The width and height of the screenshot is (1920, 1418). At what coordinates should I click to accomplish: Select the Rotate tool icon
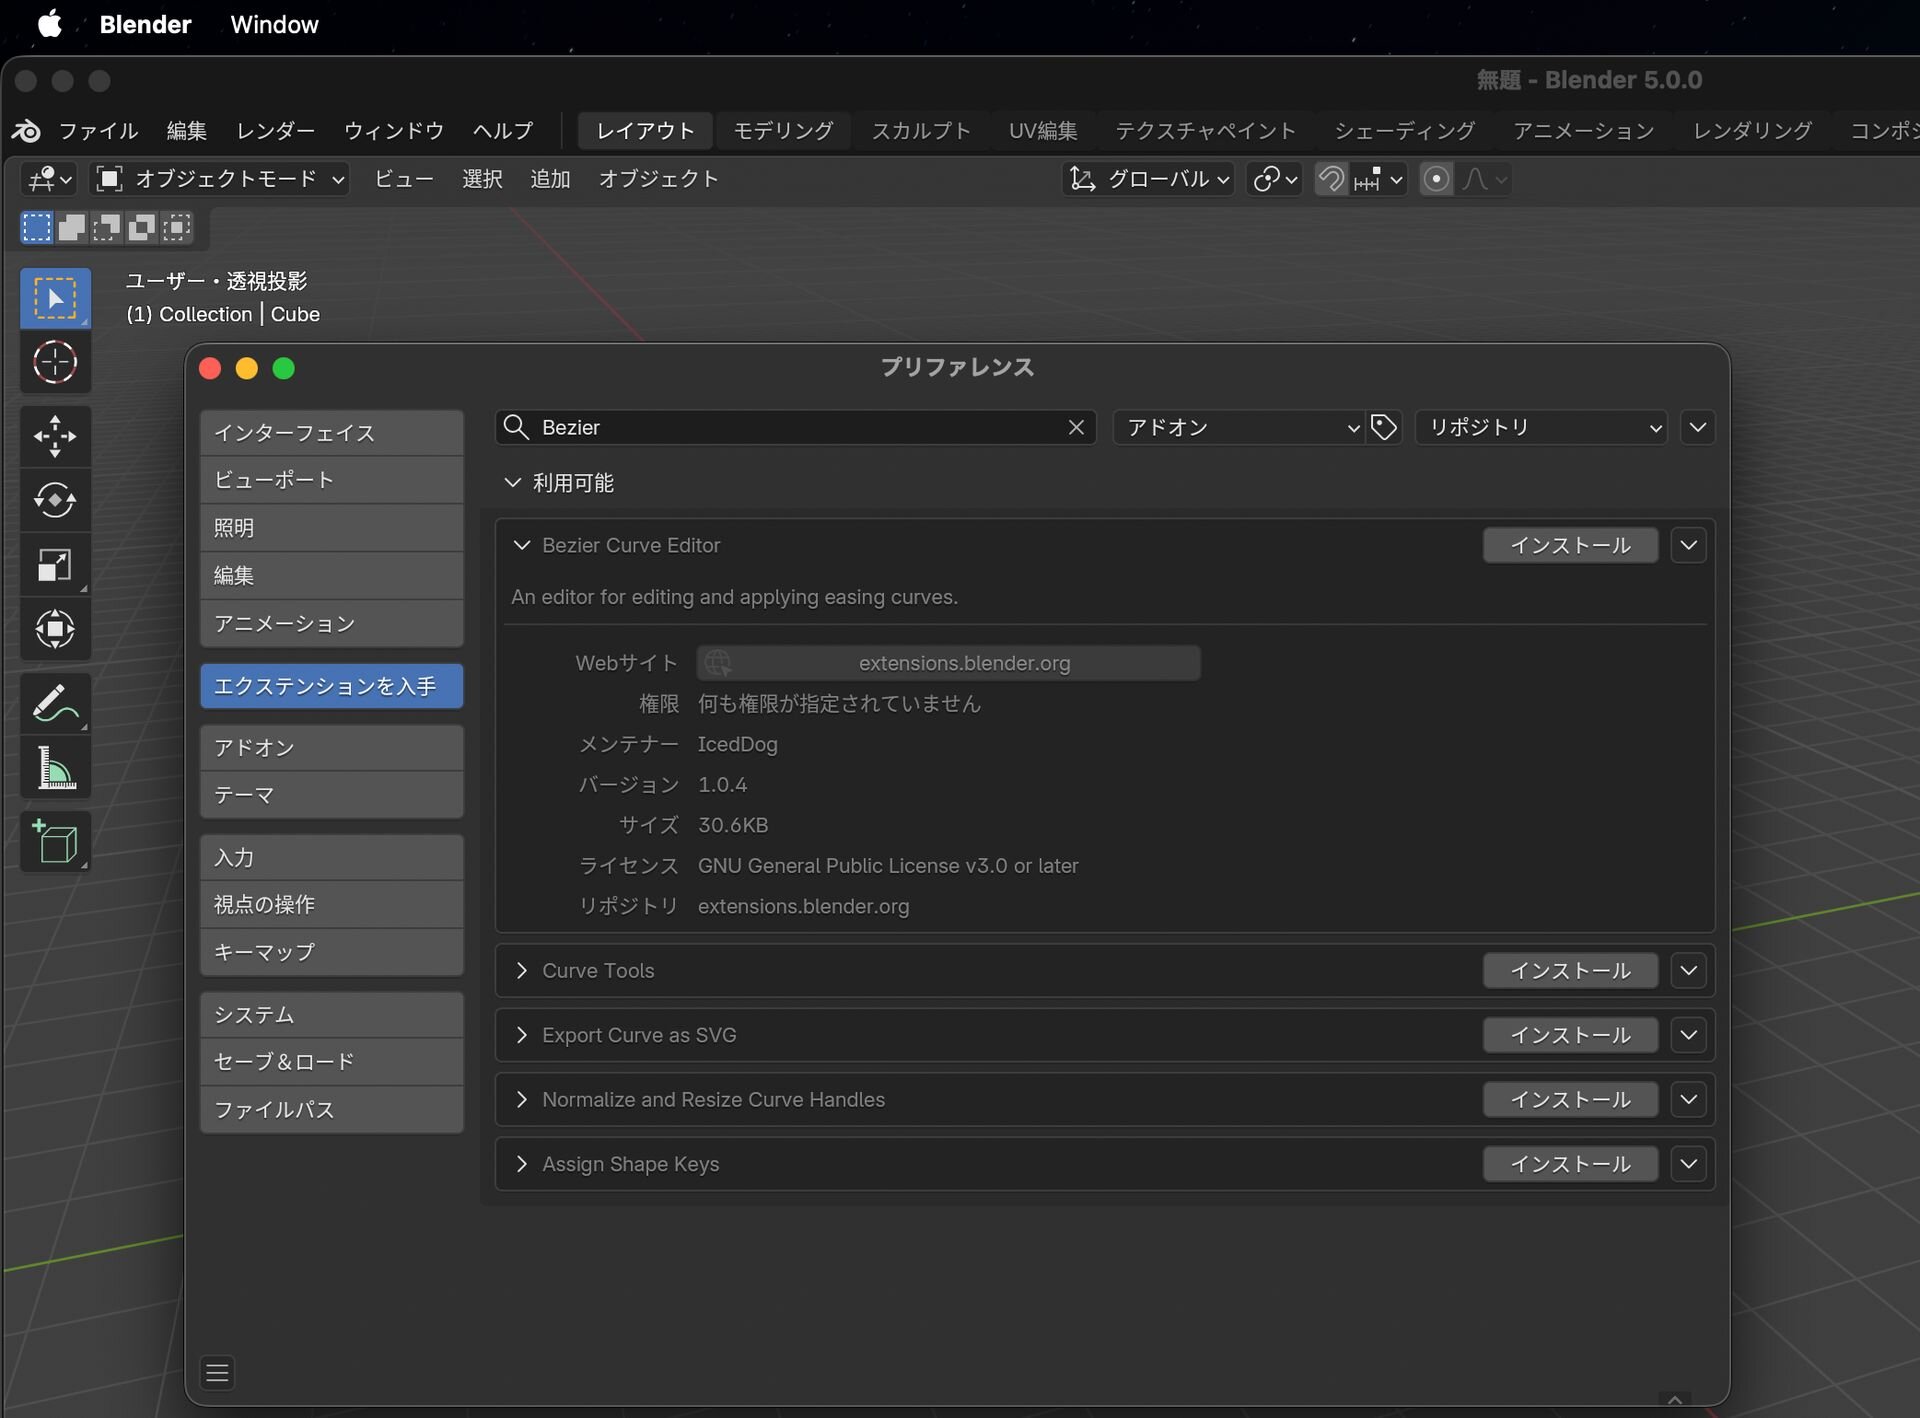click(55, 500)
